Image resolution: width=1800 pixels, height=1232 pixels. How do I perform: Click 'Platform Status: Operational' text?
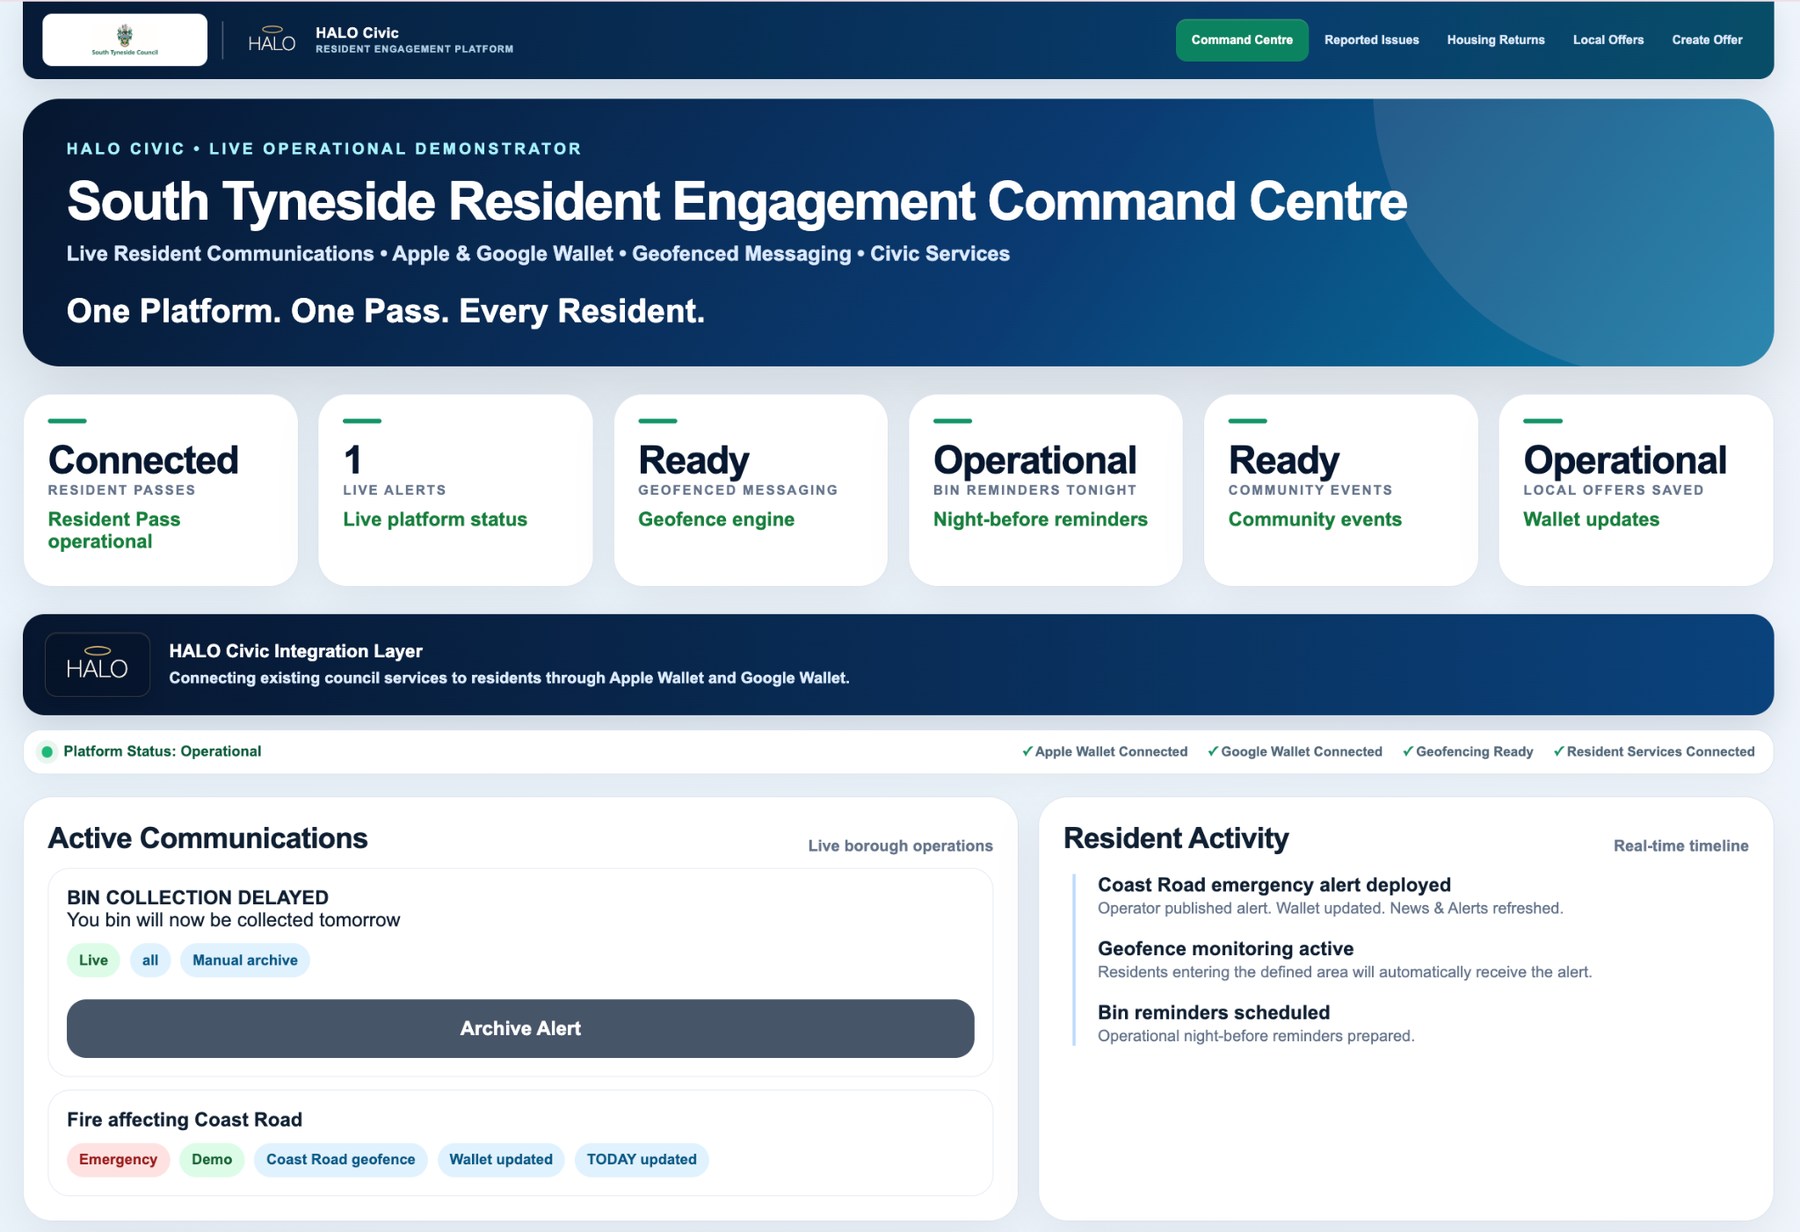pyautogui.click(x=162, y=751)
